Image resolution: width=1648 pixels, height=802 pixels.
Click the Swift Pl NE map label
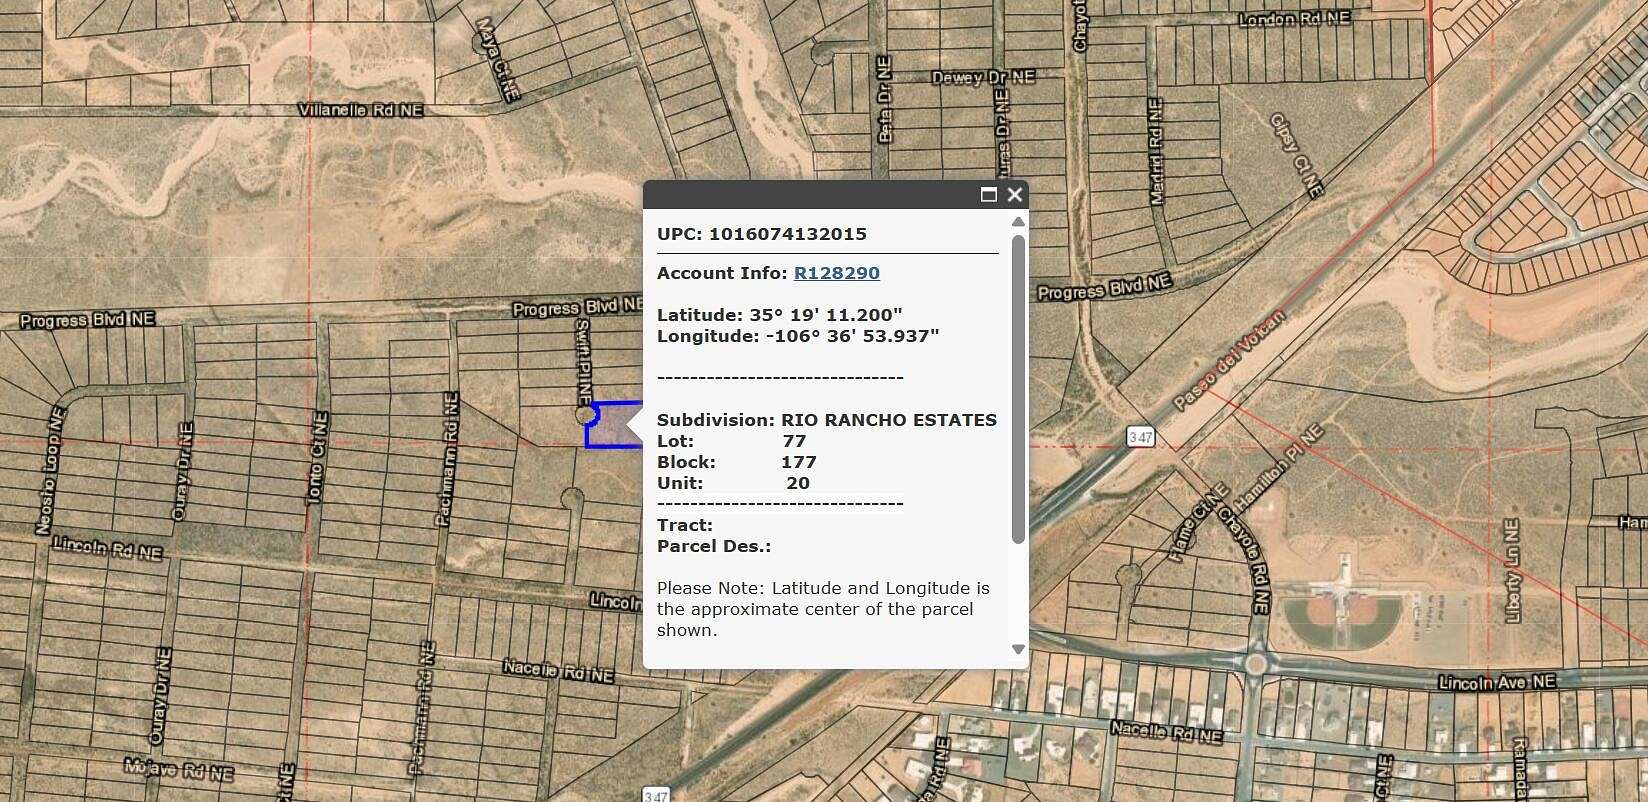583,362
